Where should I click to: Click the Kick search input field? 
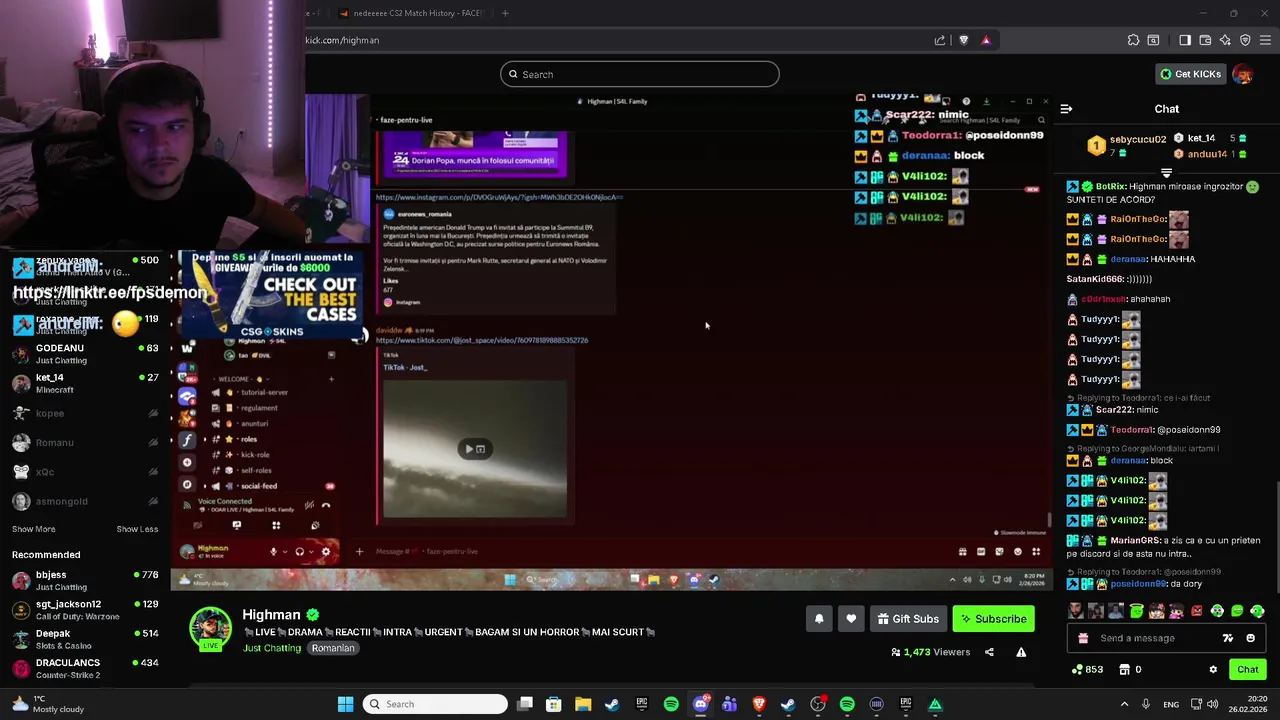coord(640,74)
